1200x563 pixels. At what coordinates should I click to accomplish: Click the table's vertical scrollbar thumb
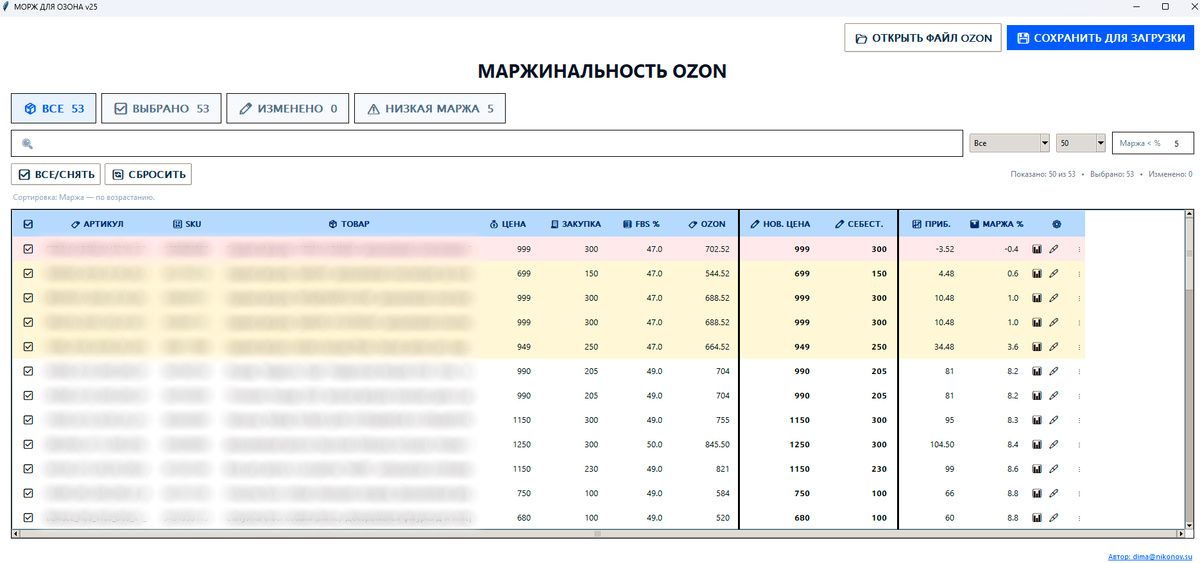point(1188,253)
